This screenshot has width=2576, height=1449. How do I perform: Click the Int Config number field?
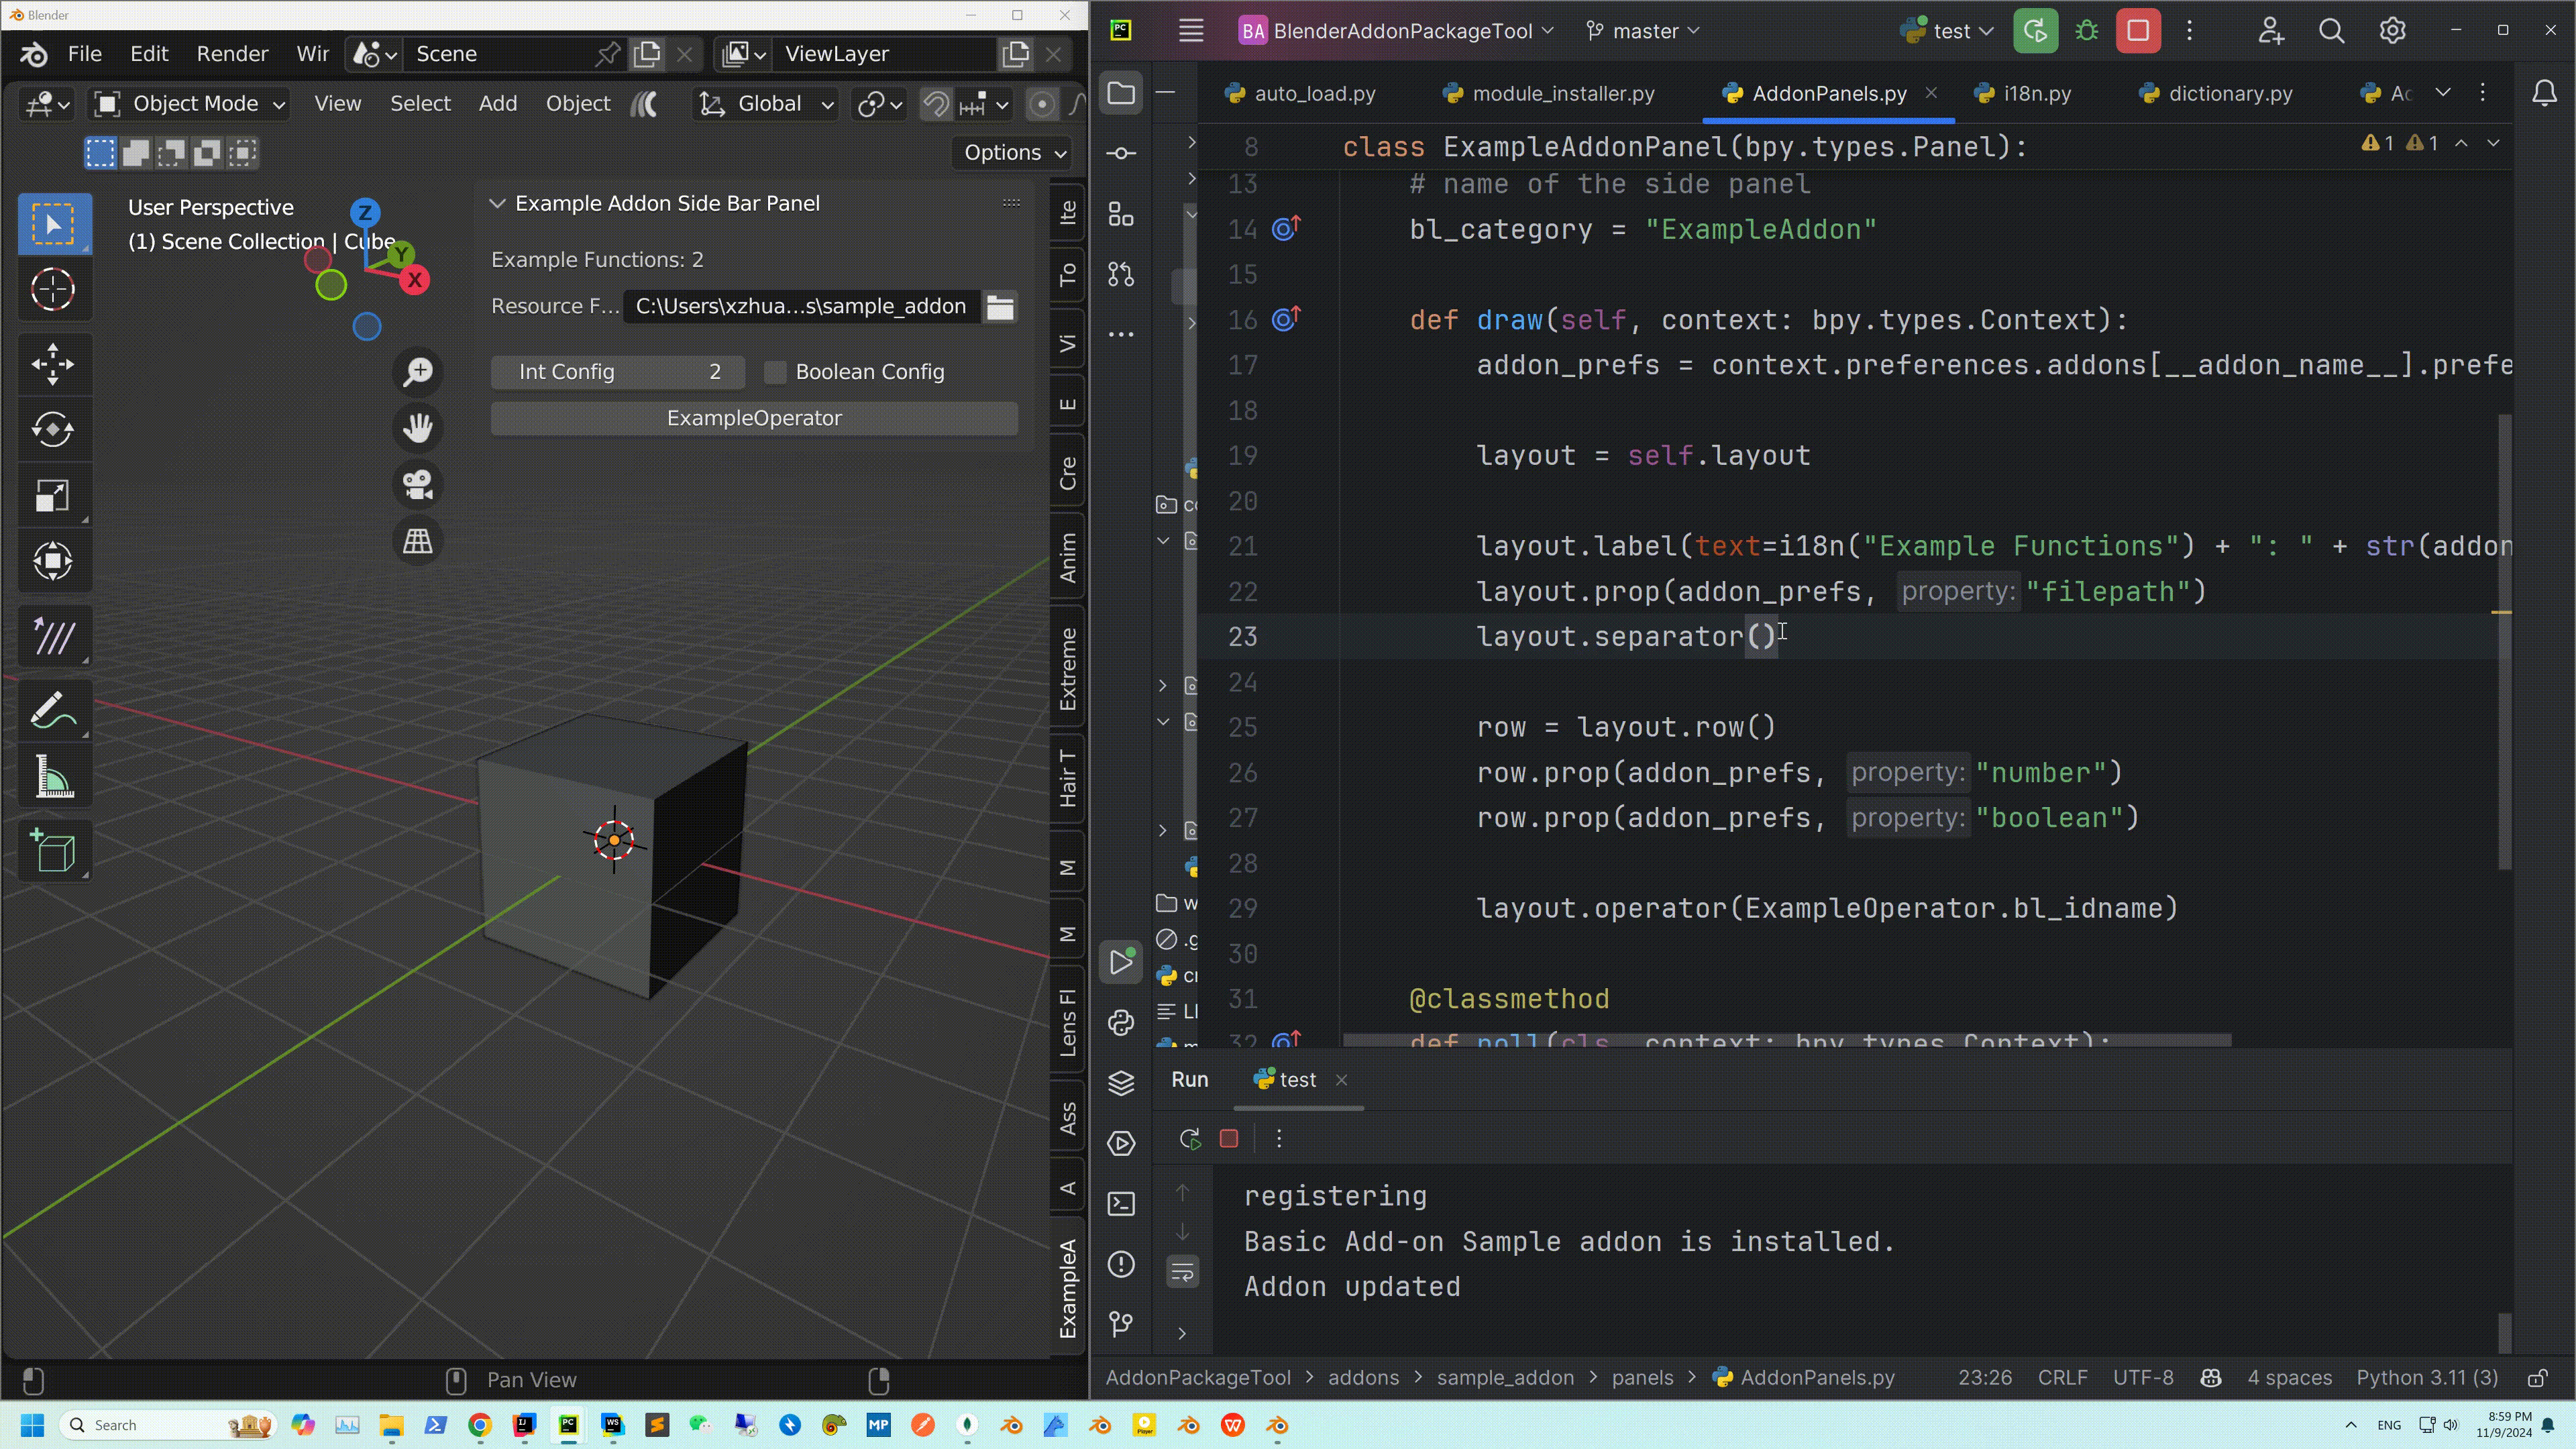617,372
